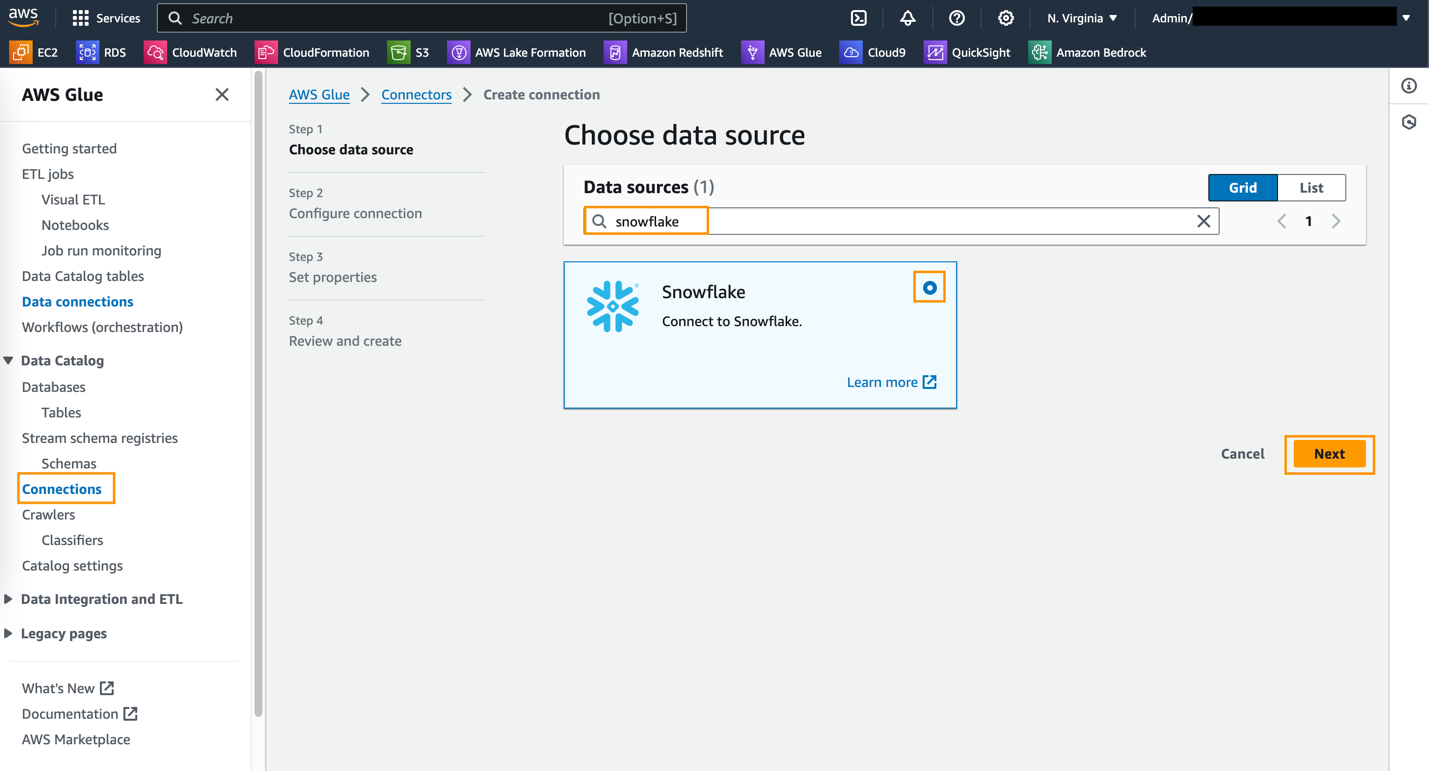Open the S3 favorite shortcut
1429x771 pixels.
pyautogui.click(x=409, y=52)
